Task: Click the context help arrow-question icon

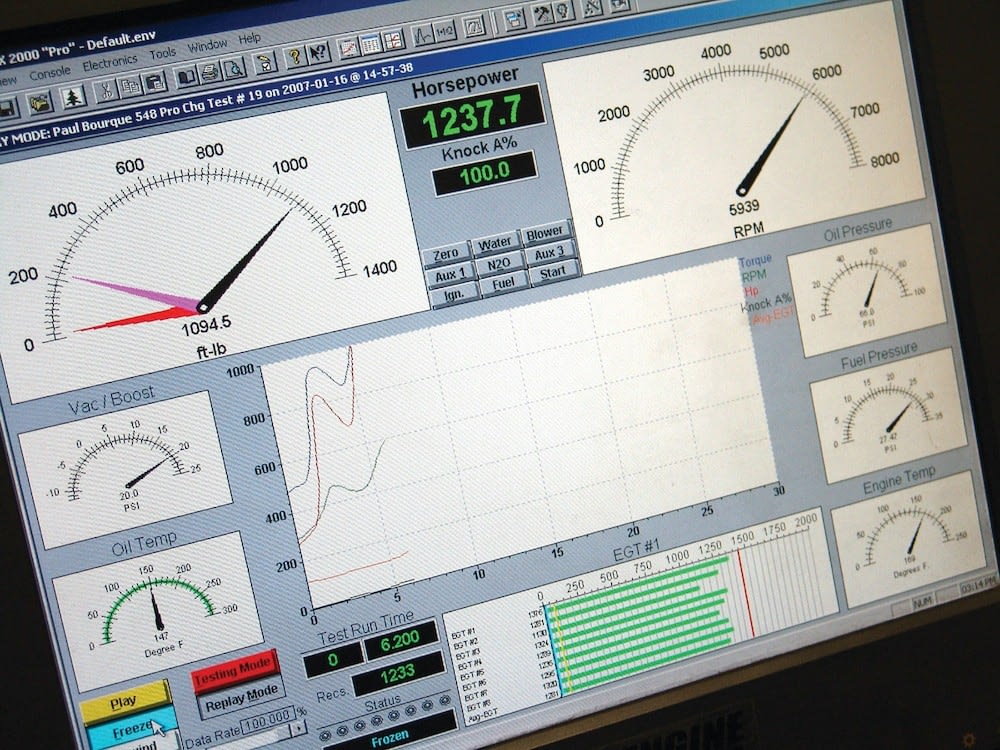Action: point(318,54)
